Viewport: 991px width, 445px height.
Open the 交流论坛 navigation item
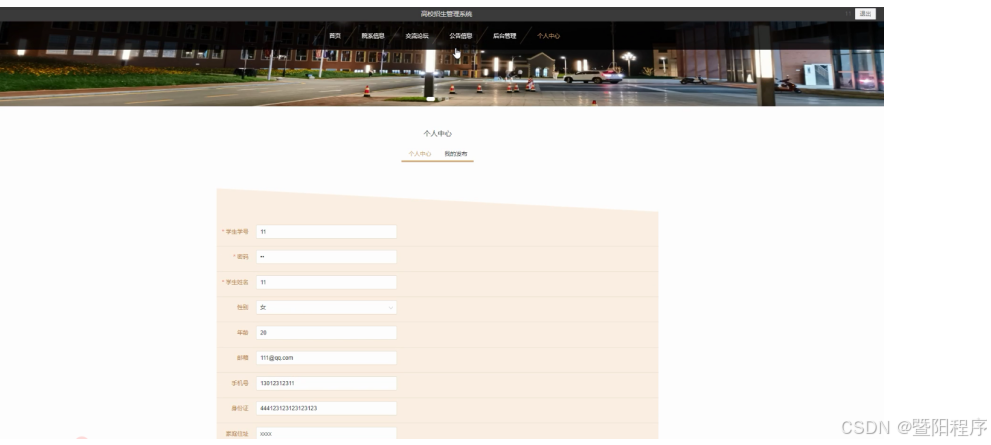[x=417, y=36]
